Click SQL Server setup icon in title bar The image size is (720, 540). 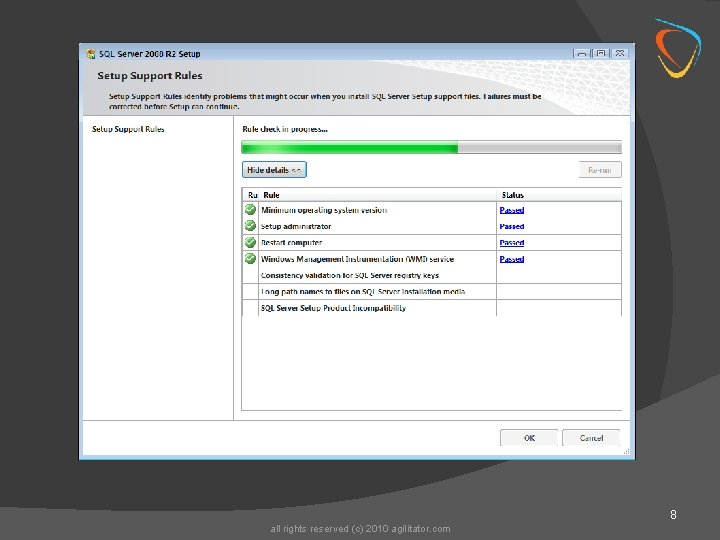[91, 54]
